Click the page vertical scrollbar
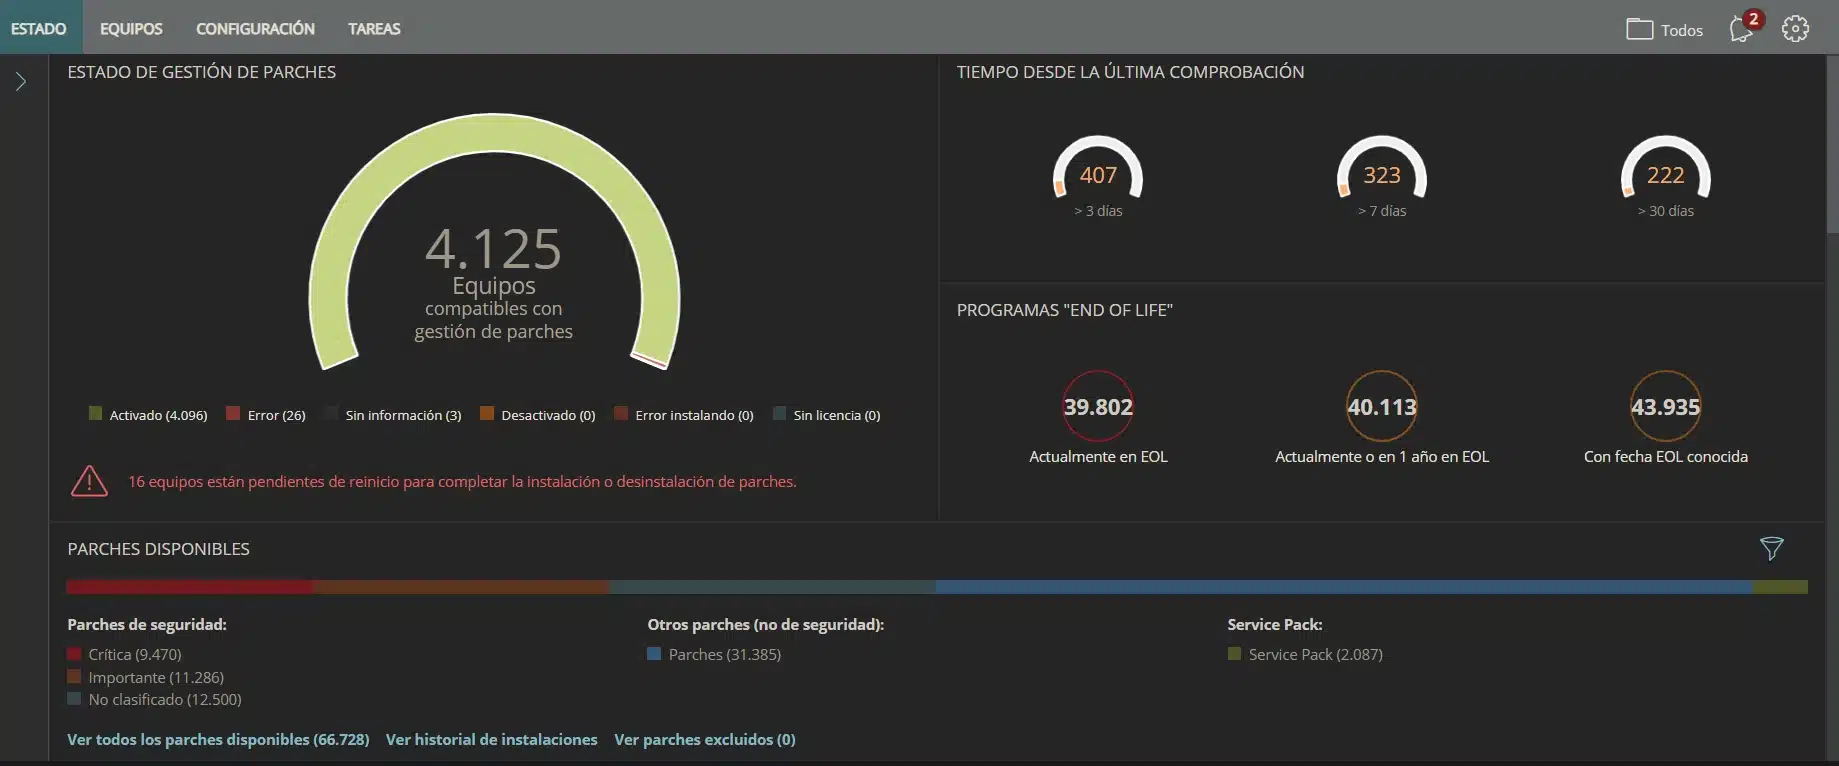Screen dimensions: 1839x766 (x=1832, y=144)
